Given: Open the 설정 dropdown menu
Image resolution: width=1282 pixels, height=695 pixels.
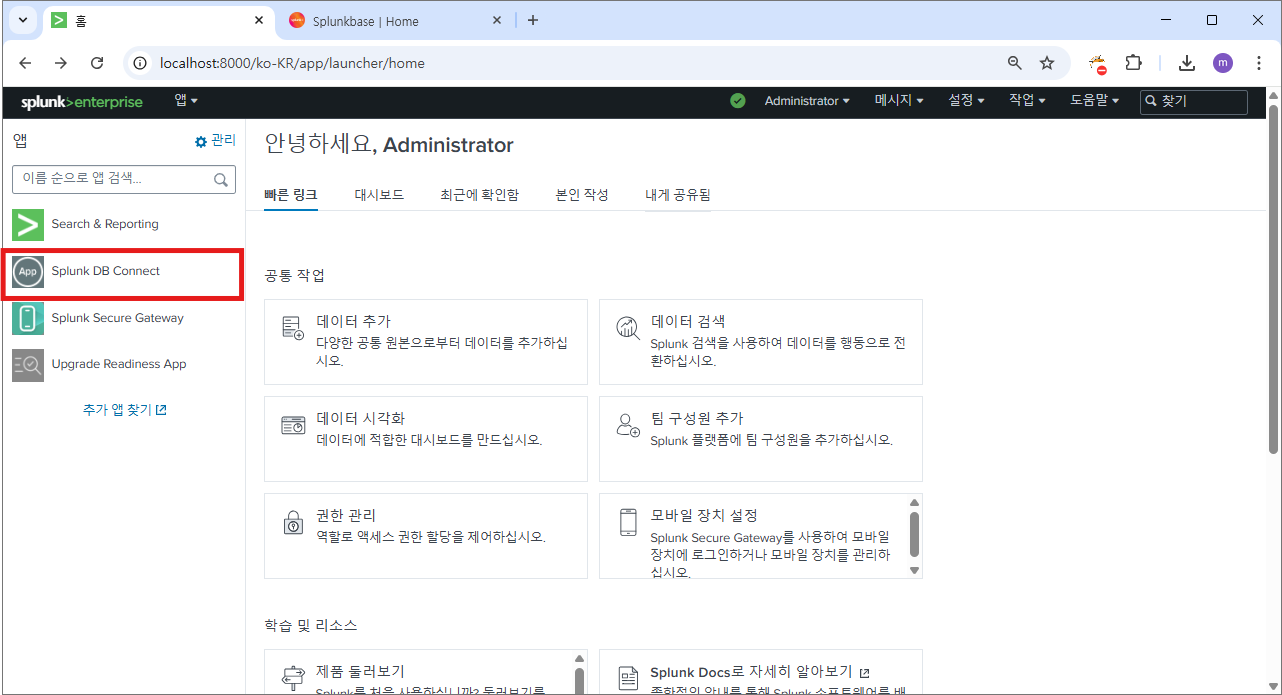Looking at the screenshot, I should pyautogui.click(x=966, y=101).
